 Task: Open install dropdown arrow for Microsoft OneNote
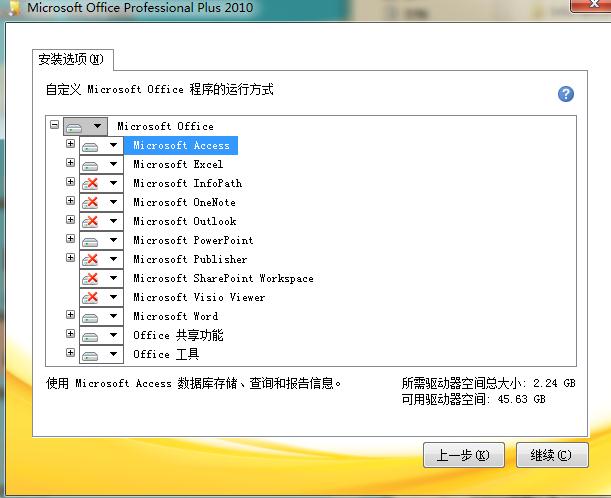[113, 202]
